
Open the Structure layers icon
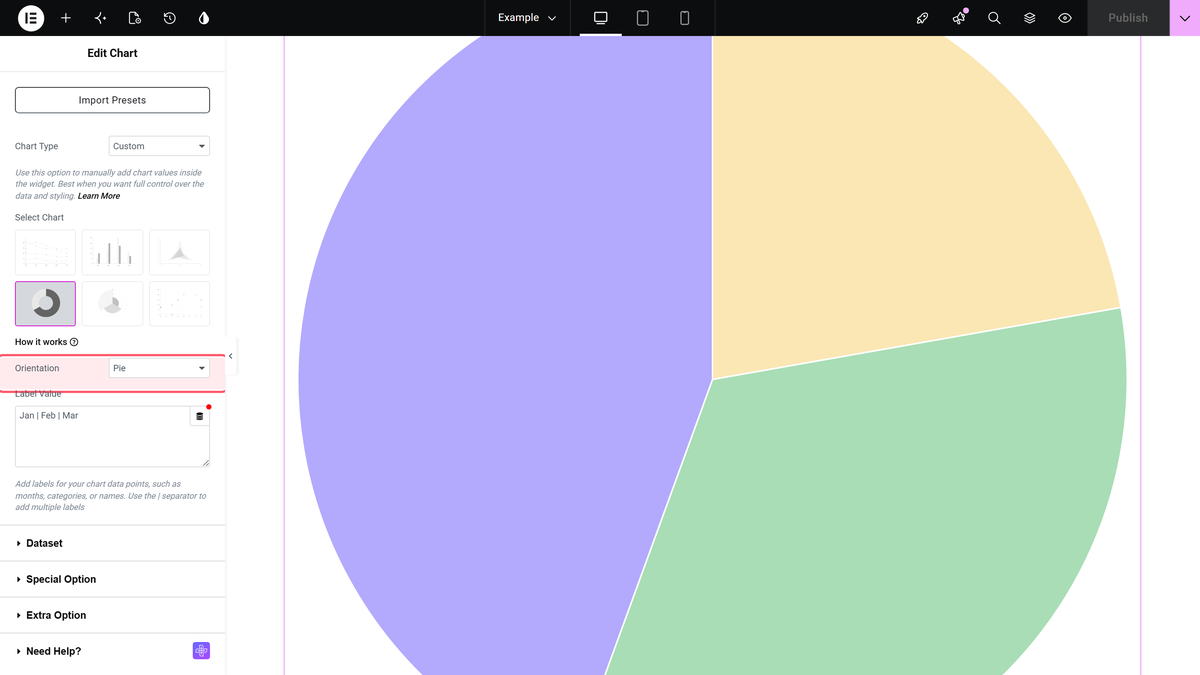[x=1029, y=18]
